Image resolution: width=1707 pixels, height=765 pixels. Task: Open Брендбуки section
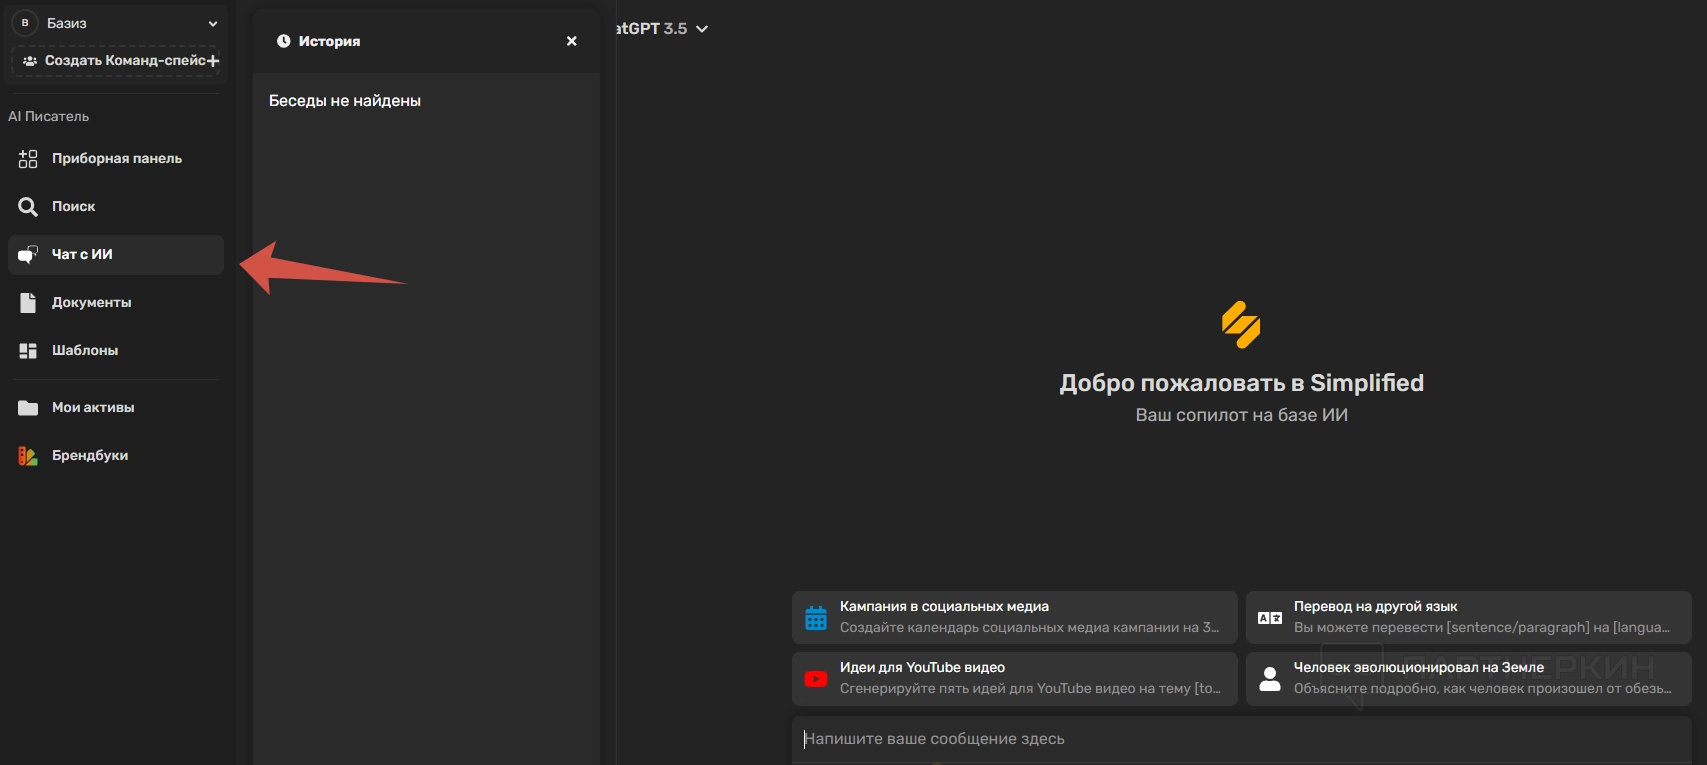point(116,456)
